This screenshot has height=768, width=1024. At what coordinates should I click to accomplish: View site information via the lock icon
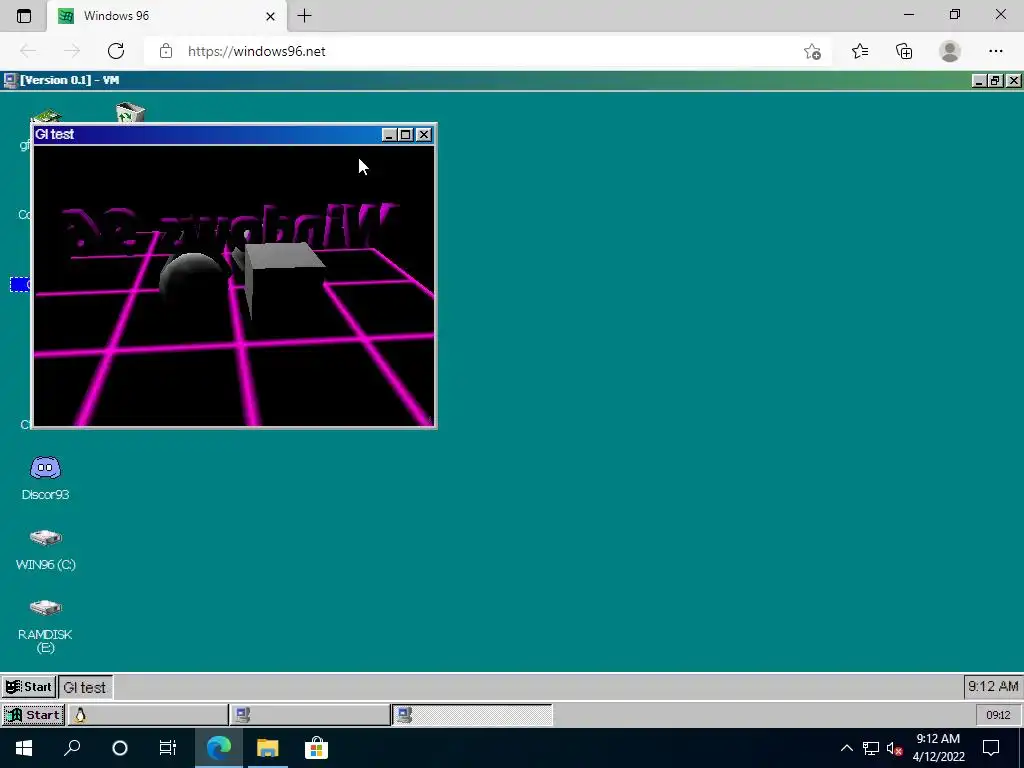(166, 51)
